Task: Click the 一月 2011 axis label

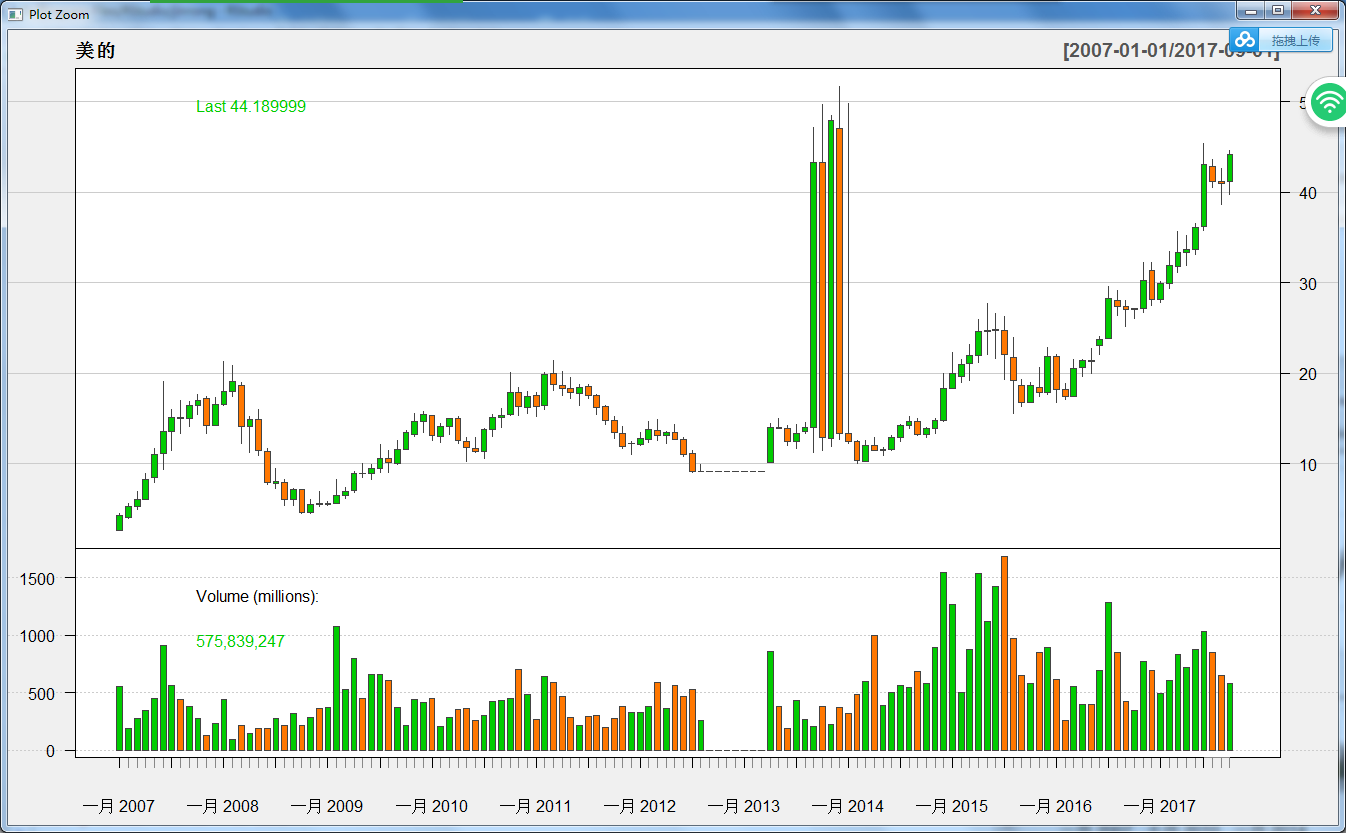Action: 535,806
